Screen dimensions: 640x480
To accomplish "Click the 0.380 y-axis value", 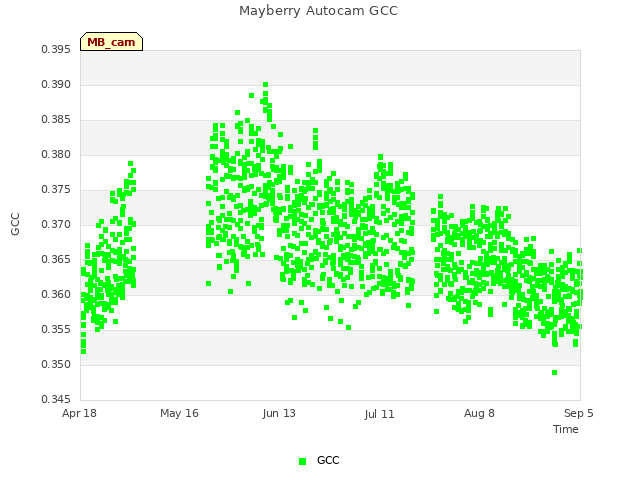I will point(56,155).
